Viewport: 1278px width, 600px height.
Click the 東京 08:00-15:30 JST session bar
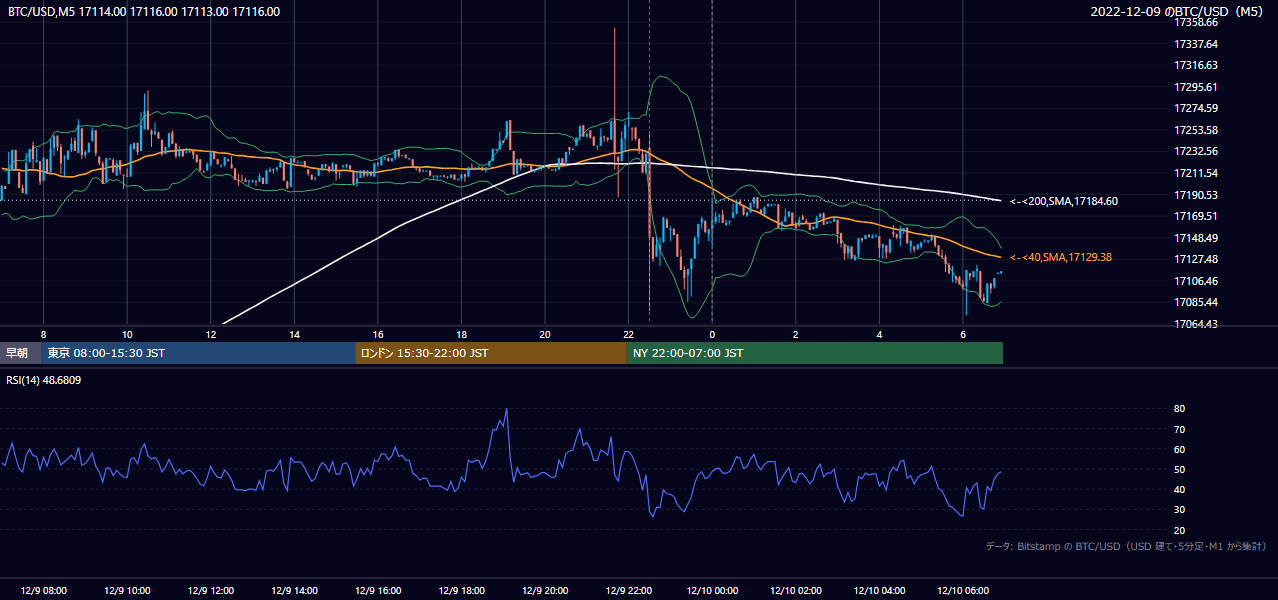(x=198, y=353)
